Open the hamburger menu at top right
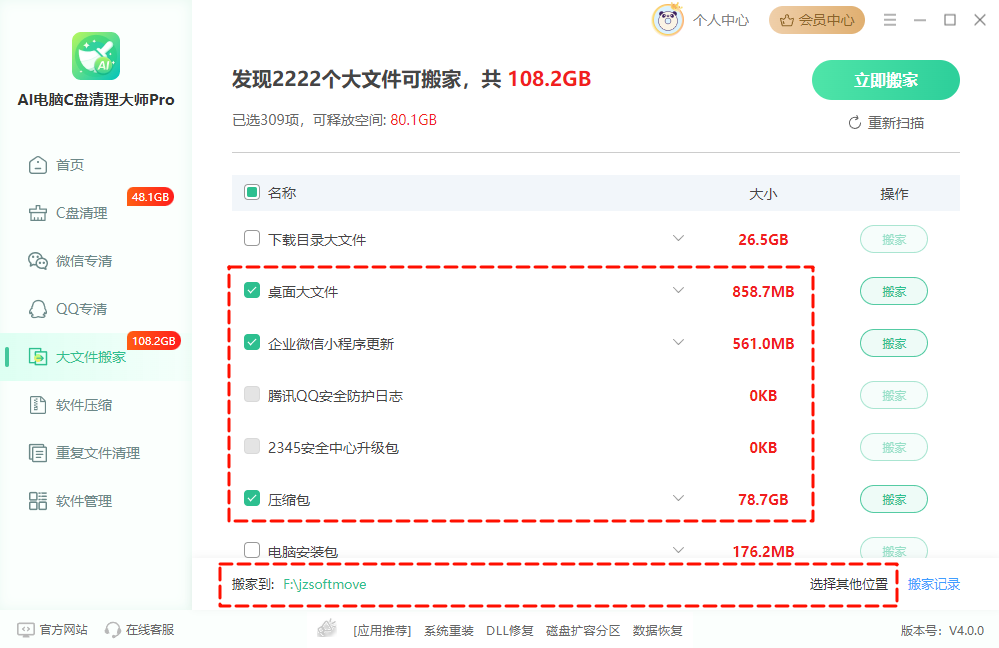This screenshot has height=648, width=999. coord(889,19)
